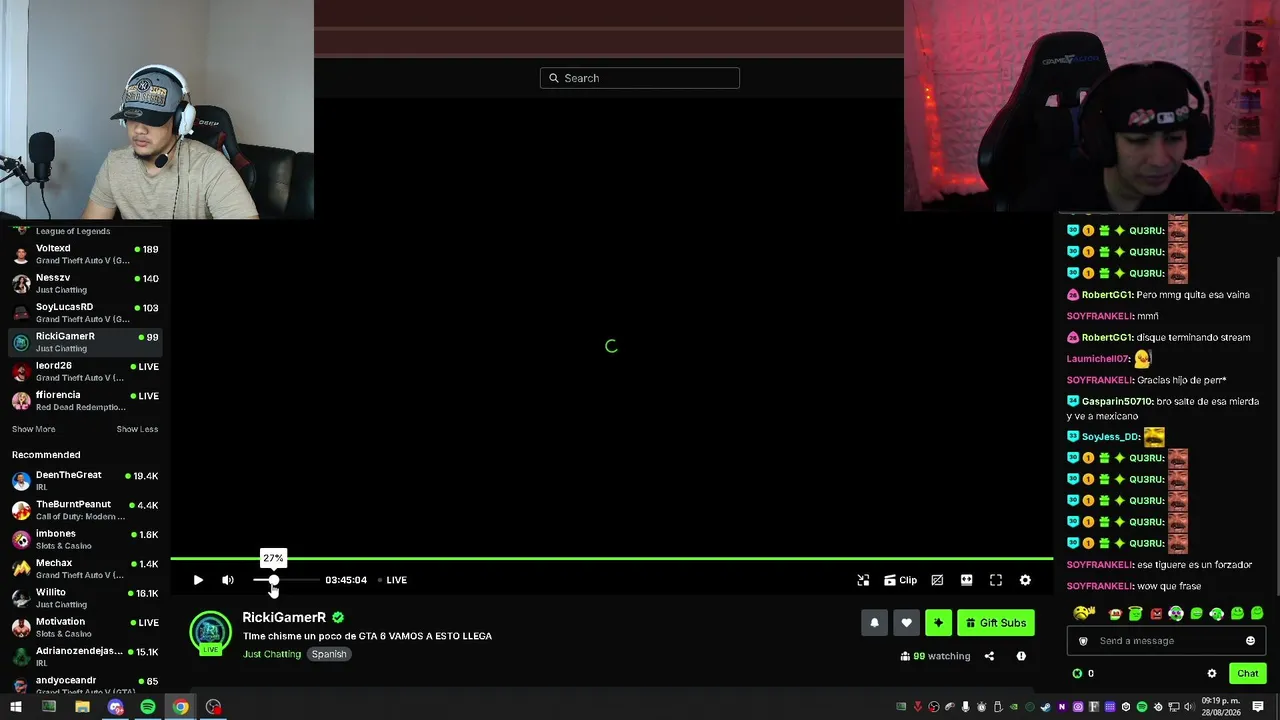
Task: Create a Clip of the stream
Action: click(900, 580)
